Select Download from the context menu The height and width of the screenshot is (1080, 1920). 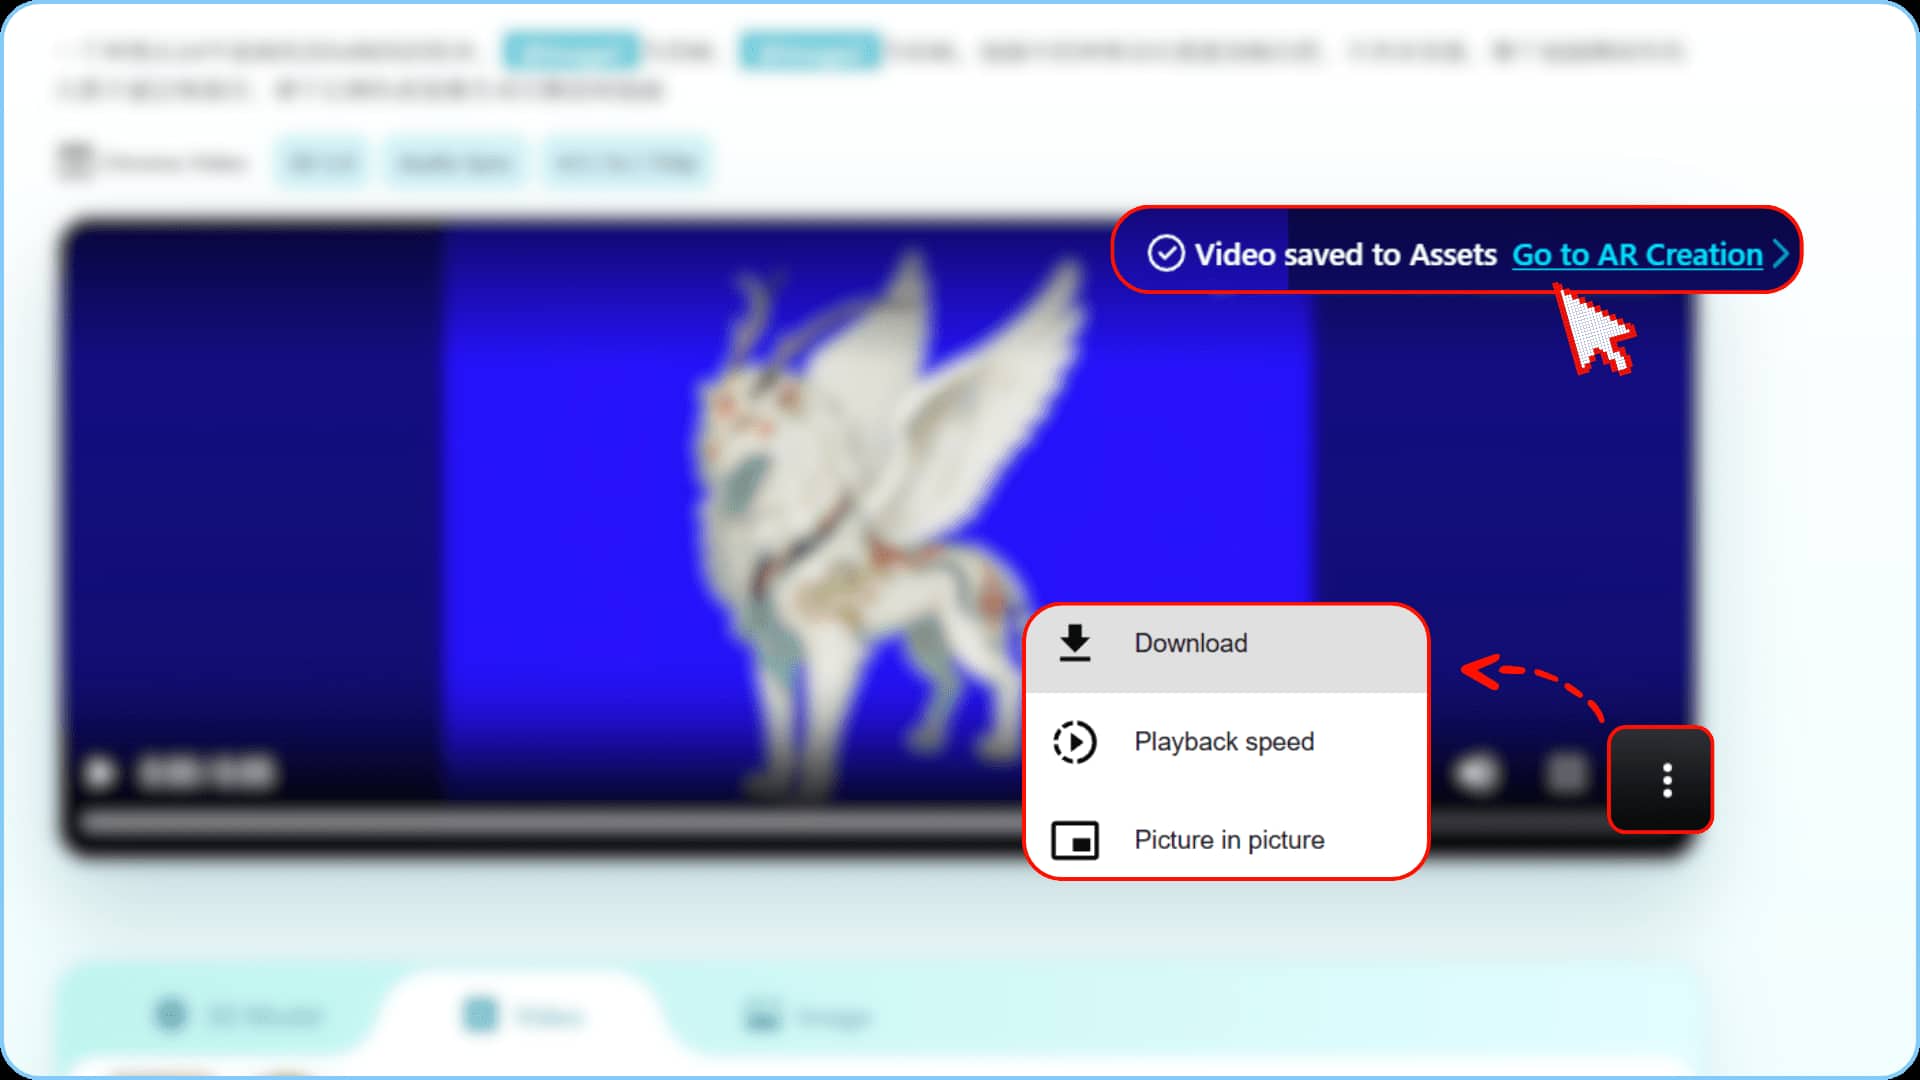pos(1190,643)
